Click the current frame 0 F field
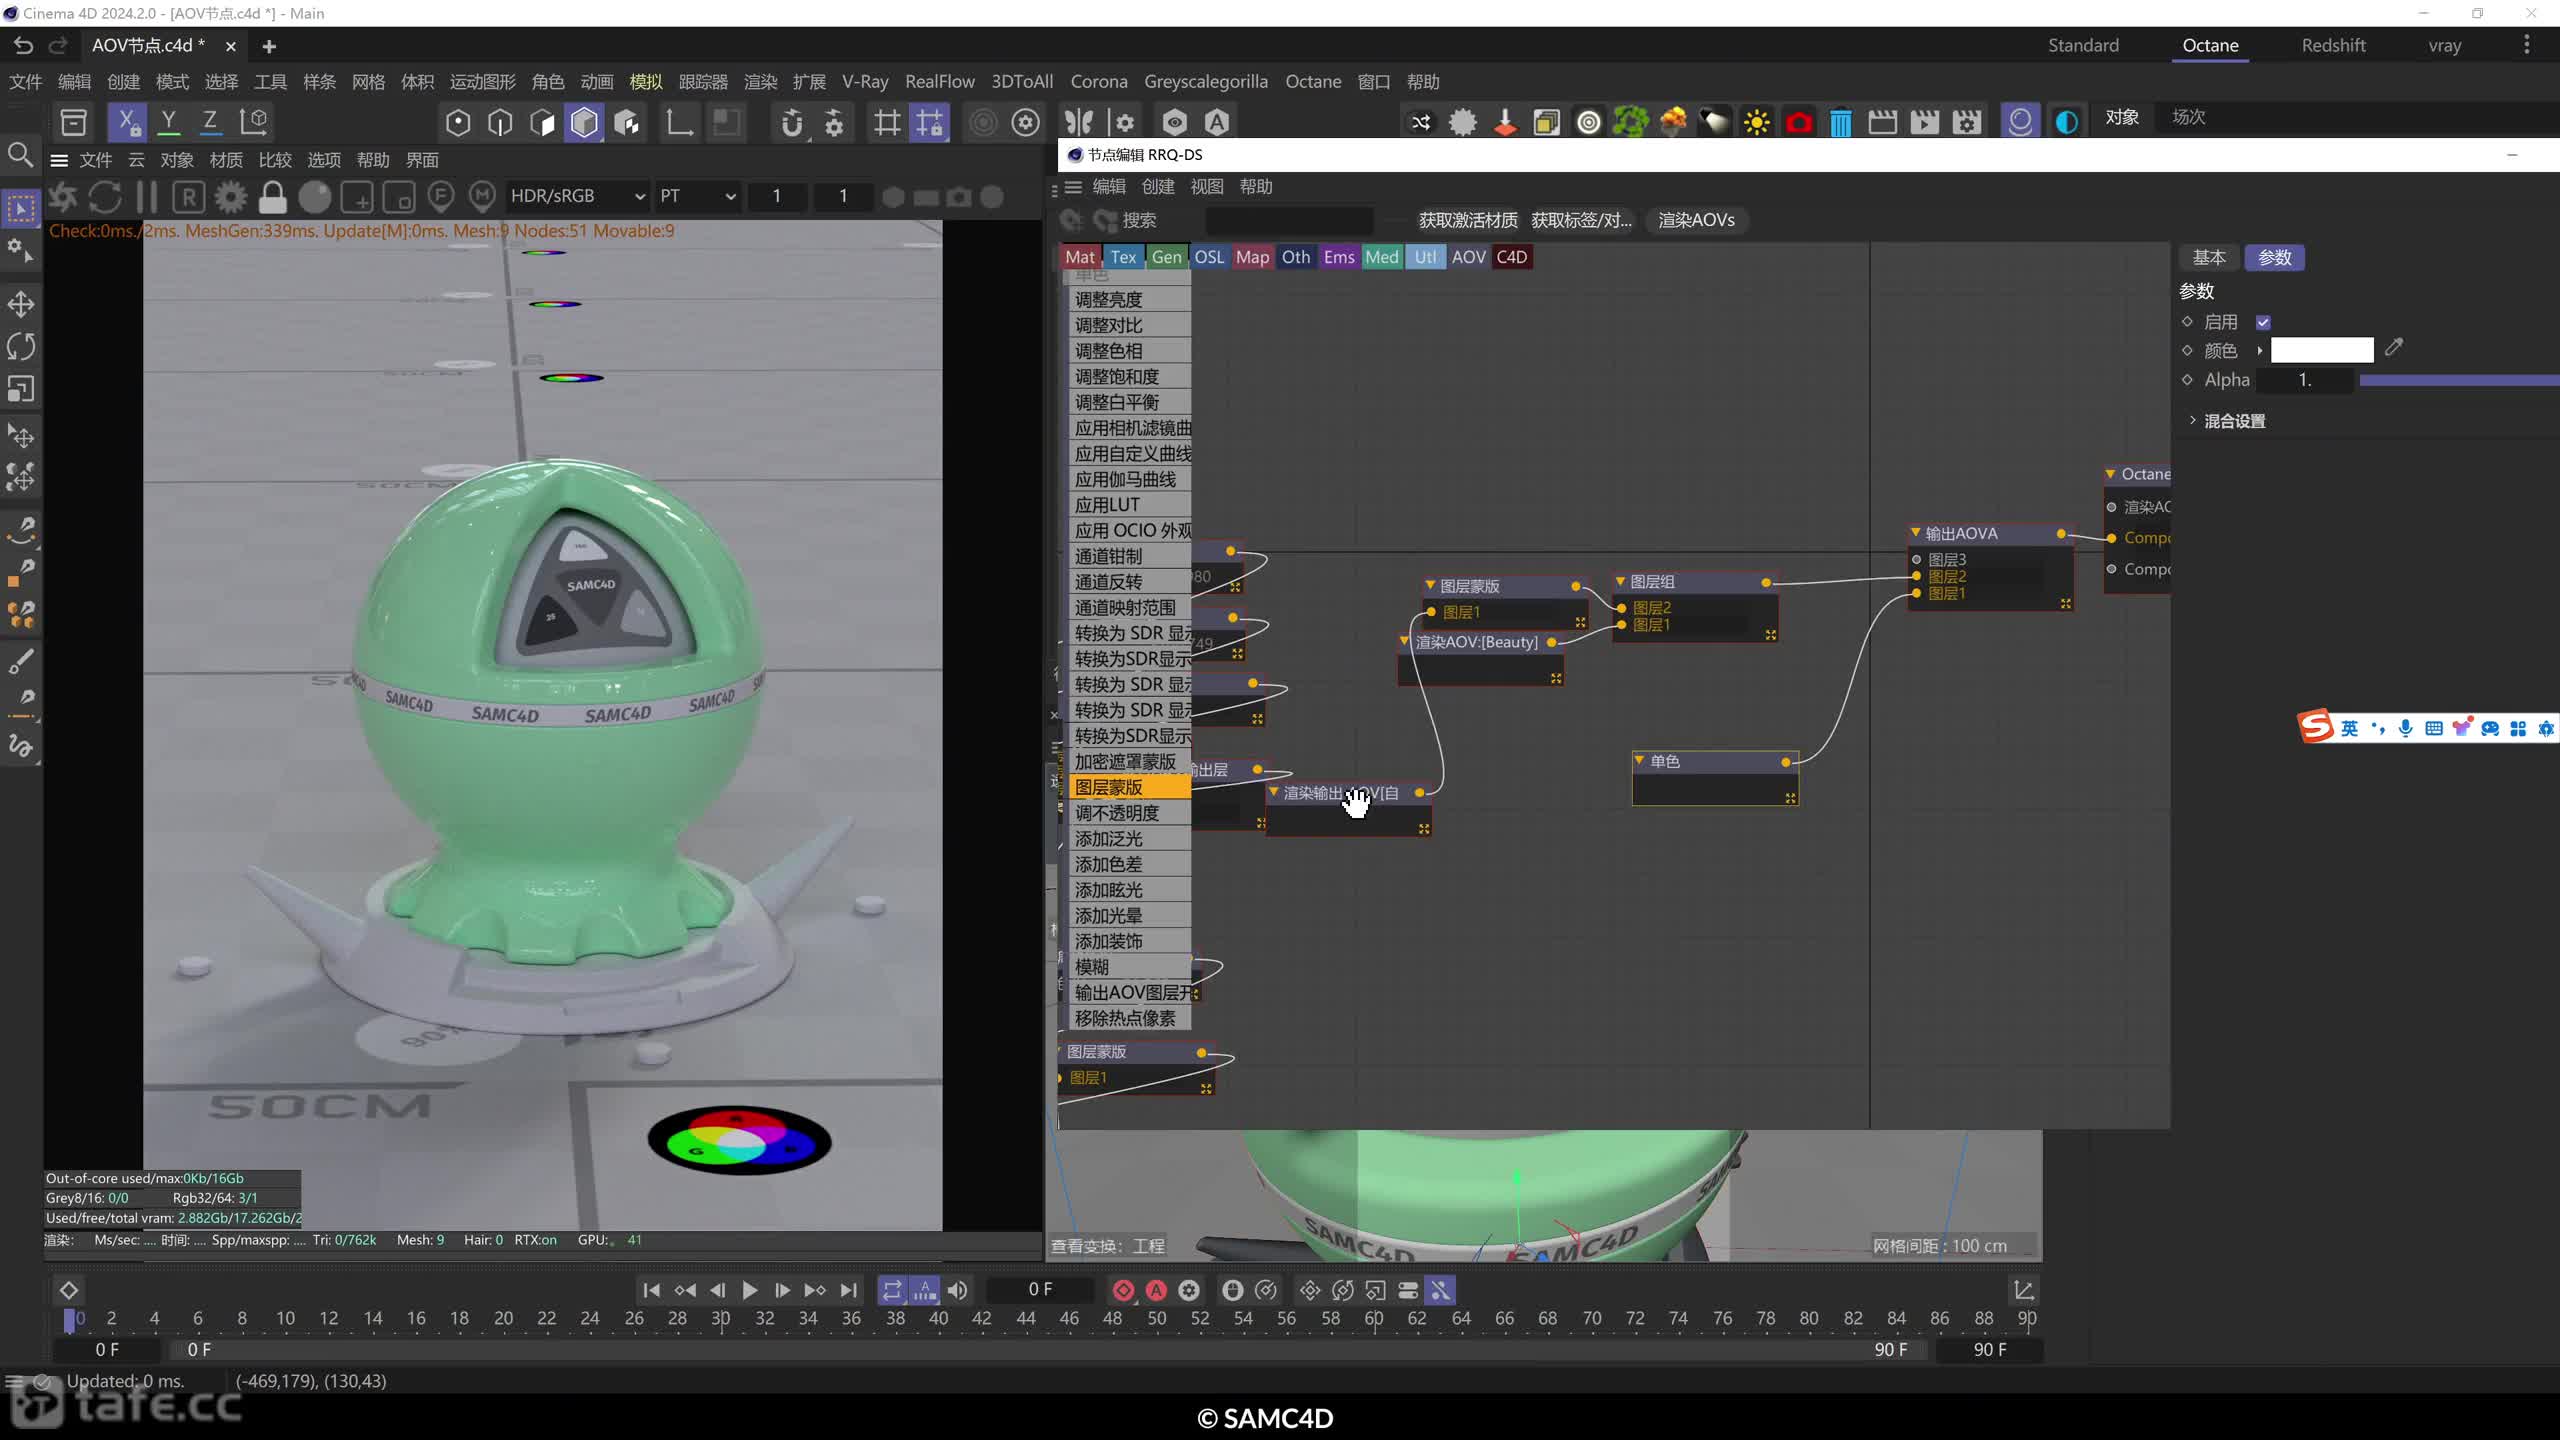The width and height of the screenshot is (2560, 1440). point(1040,1290)
